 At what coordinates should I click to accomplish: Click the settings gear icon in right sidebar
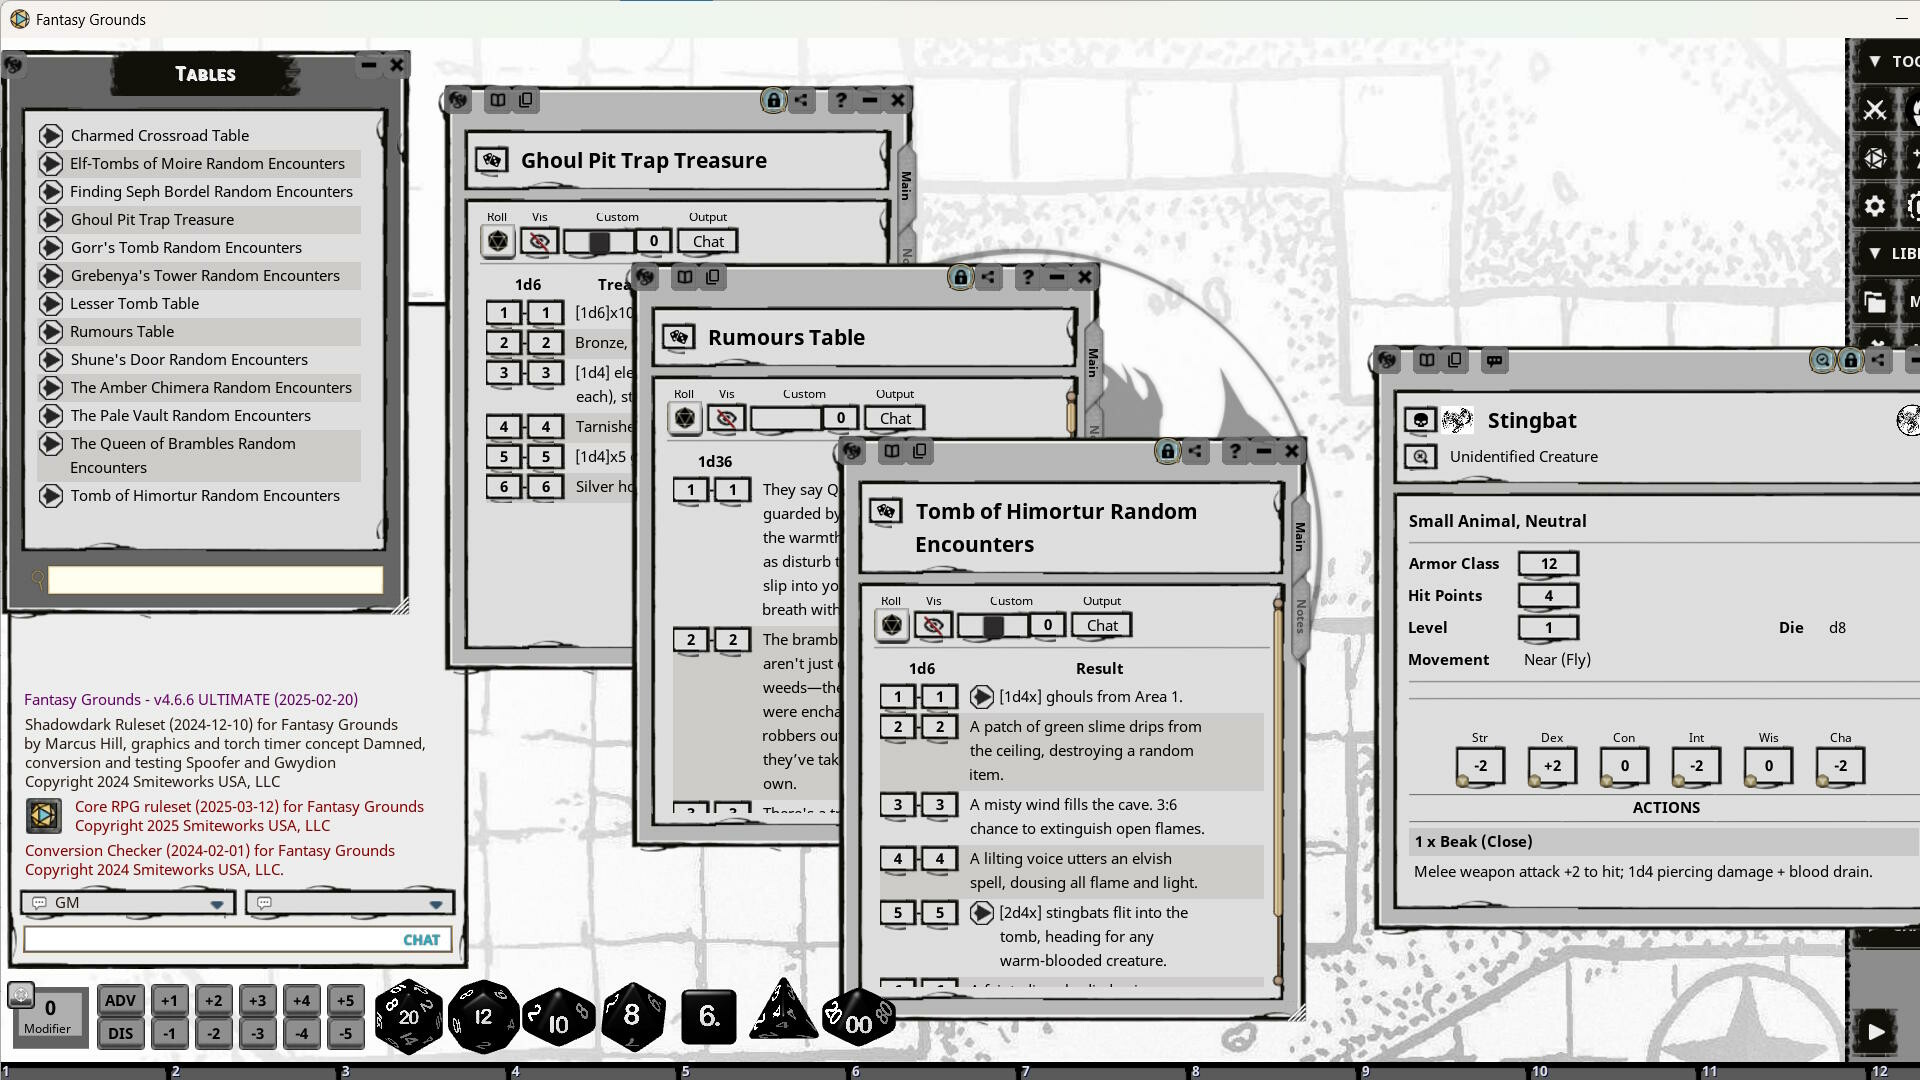point(1874,206)
